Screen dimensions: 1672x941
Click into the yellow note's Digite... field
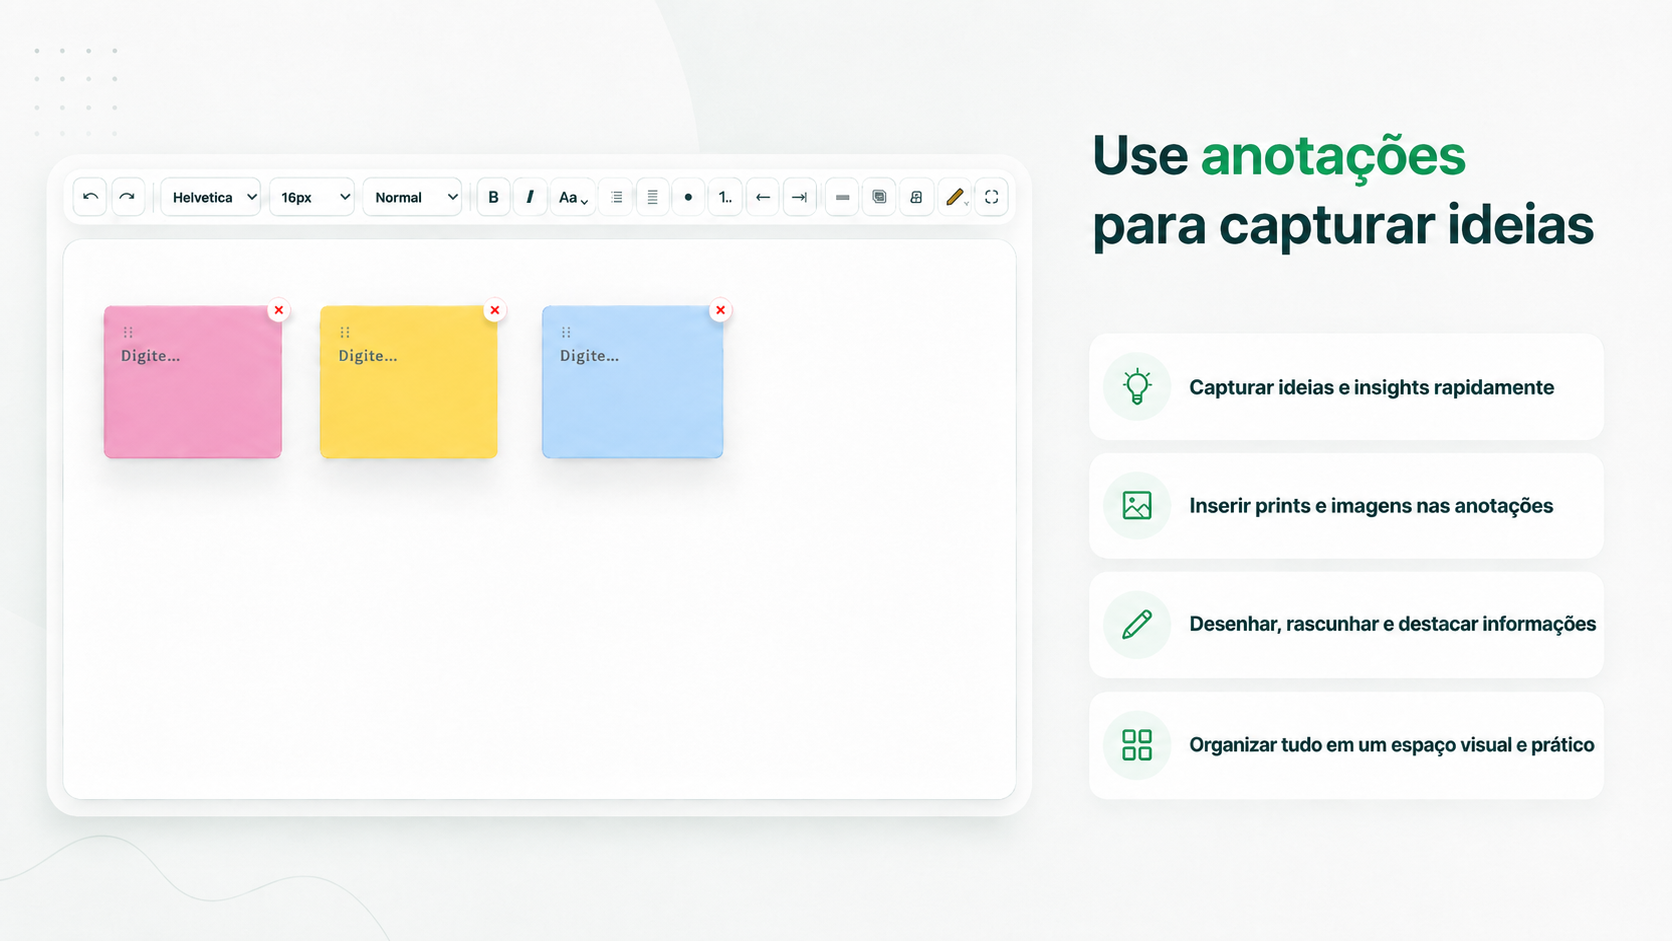[x=368, y=355]
